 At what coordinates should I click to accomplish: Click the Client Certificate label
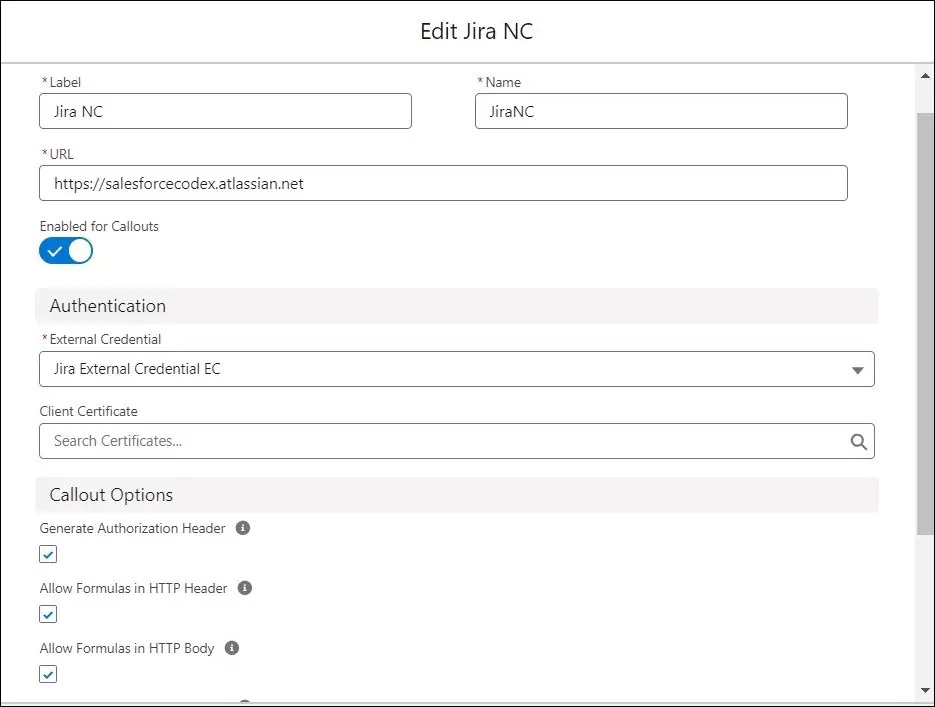click(x=88, y=411)
